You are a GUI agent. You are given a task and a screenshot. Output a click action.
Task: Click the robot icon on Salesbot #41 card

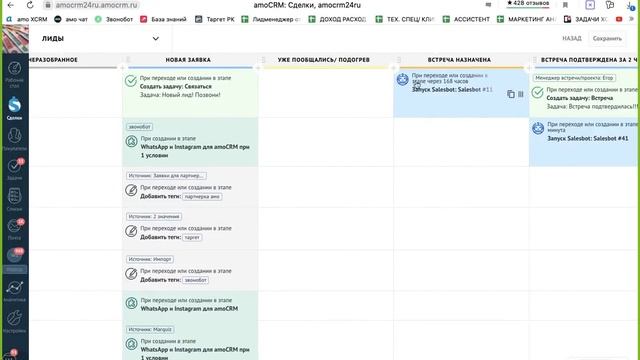coord(538,128)
